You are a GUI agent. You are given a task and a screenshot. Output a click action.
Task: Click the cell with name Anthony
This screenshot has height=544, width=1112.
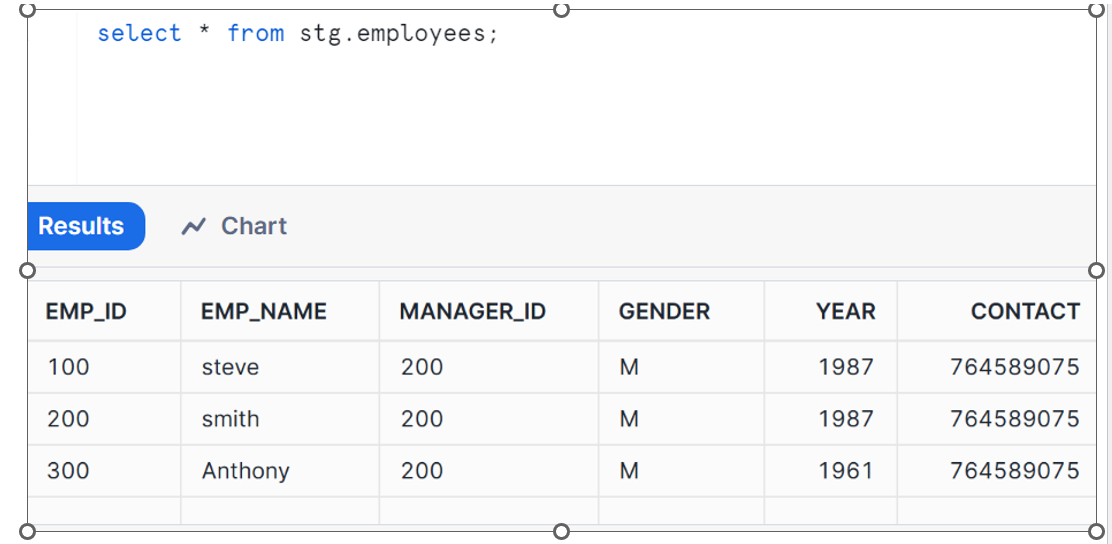[x=246, y=470]
